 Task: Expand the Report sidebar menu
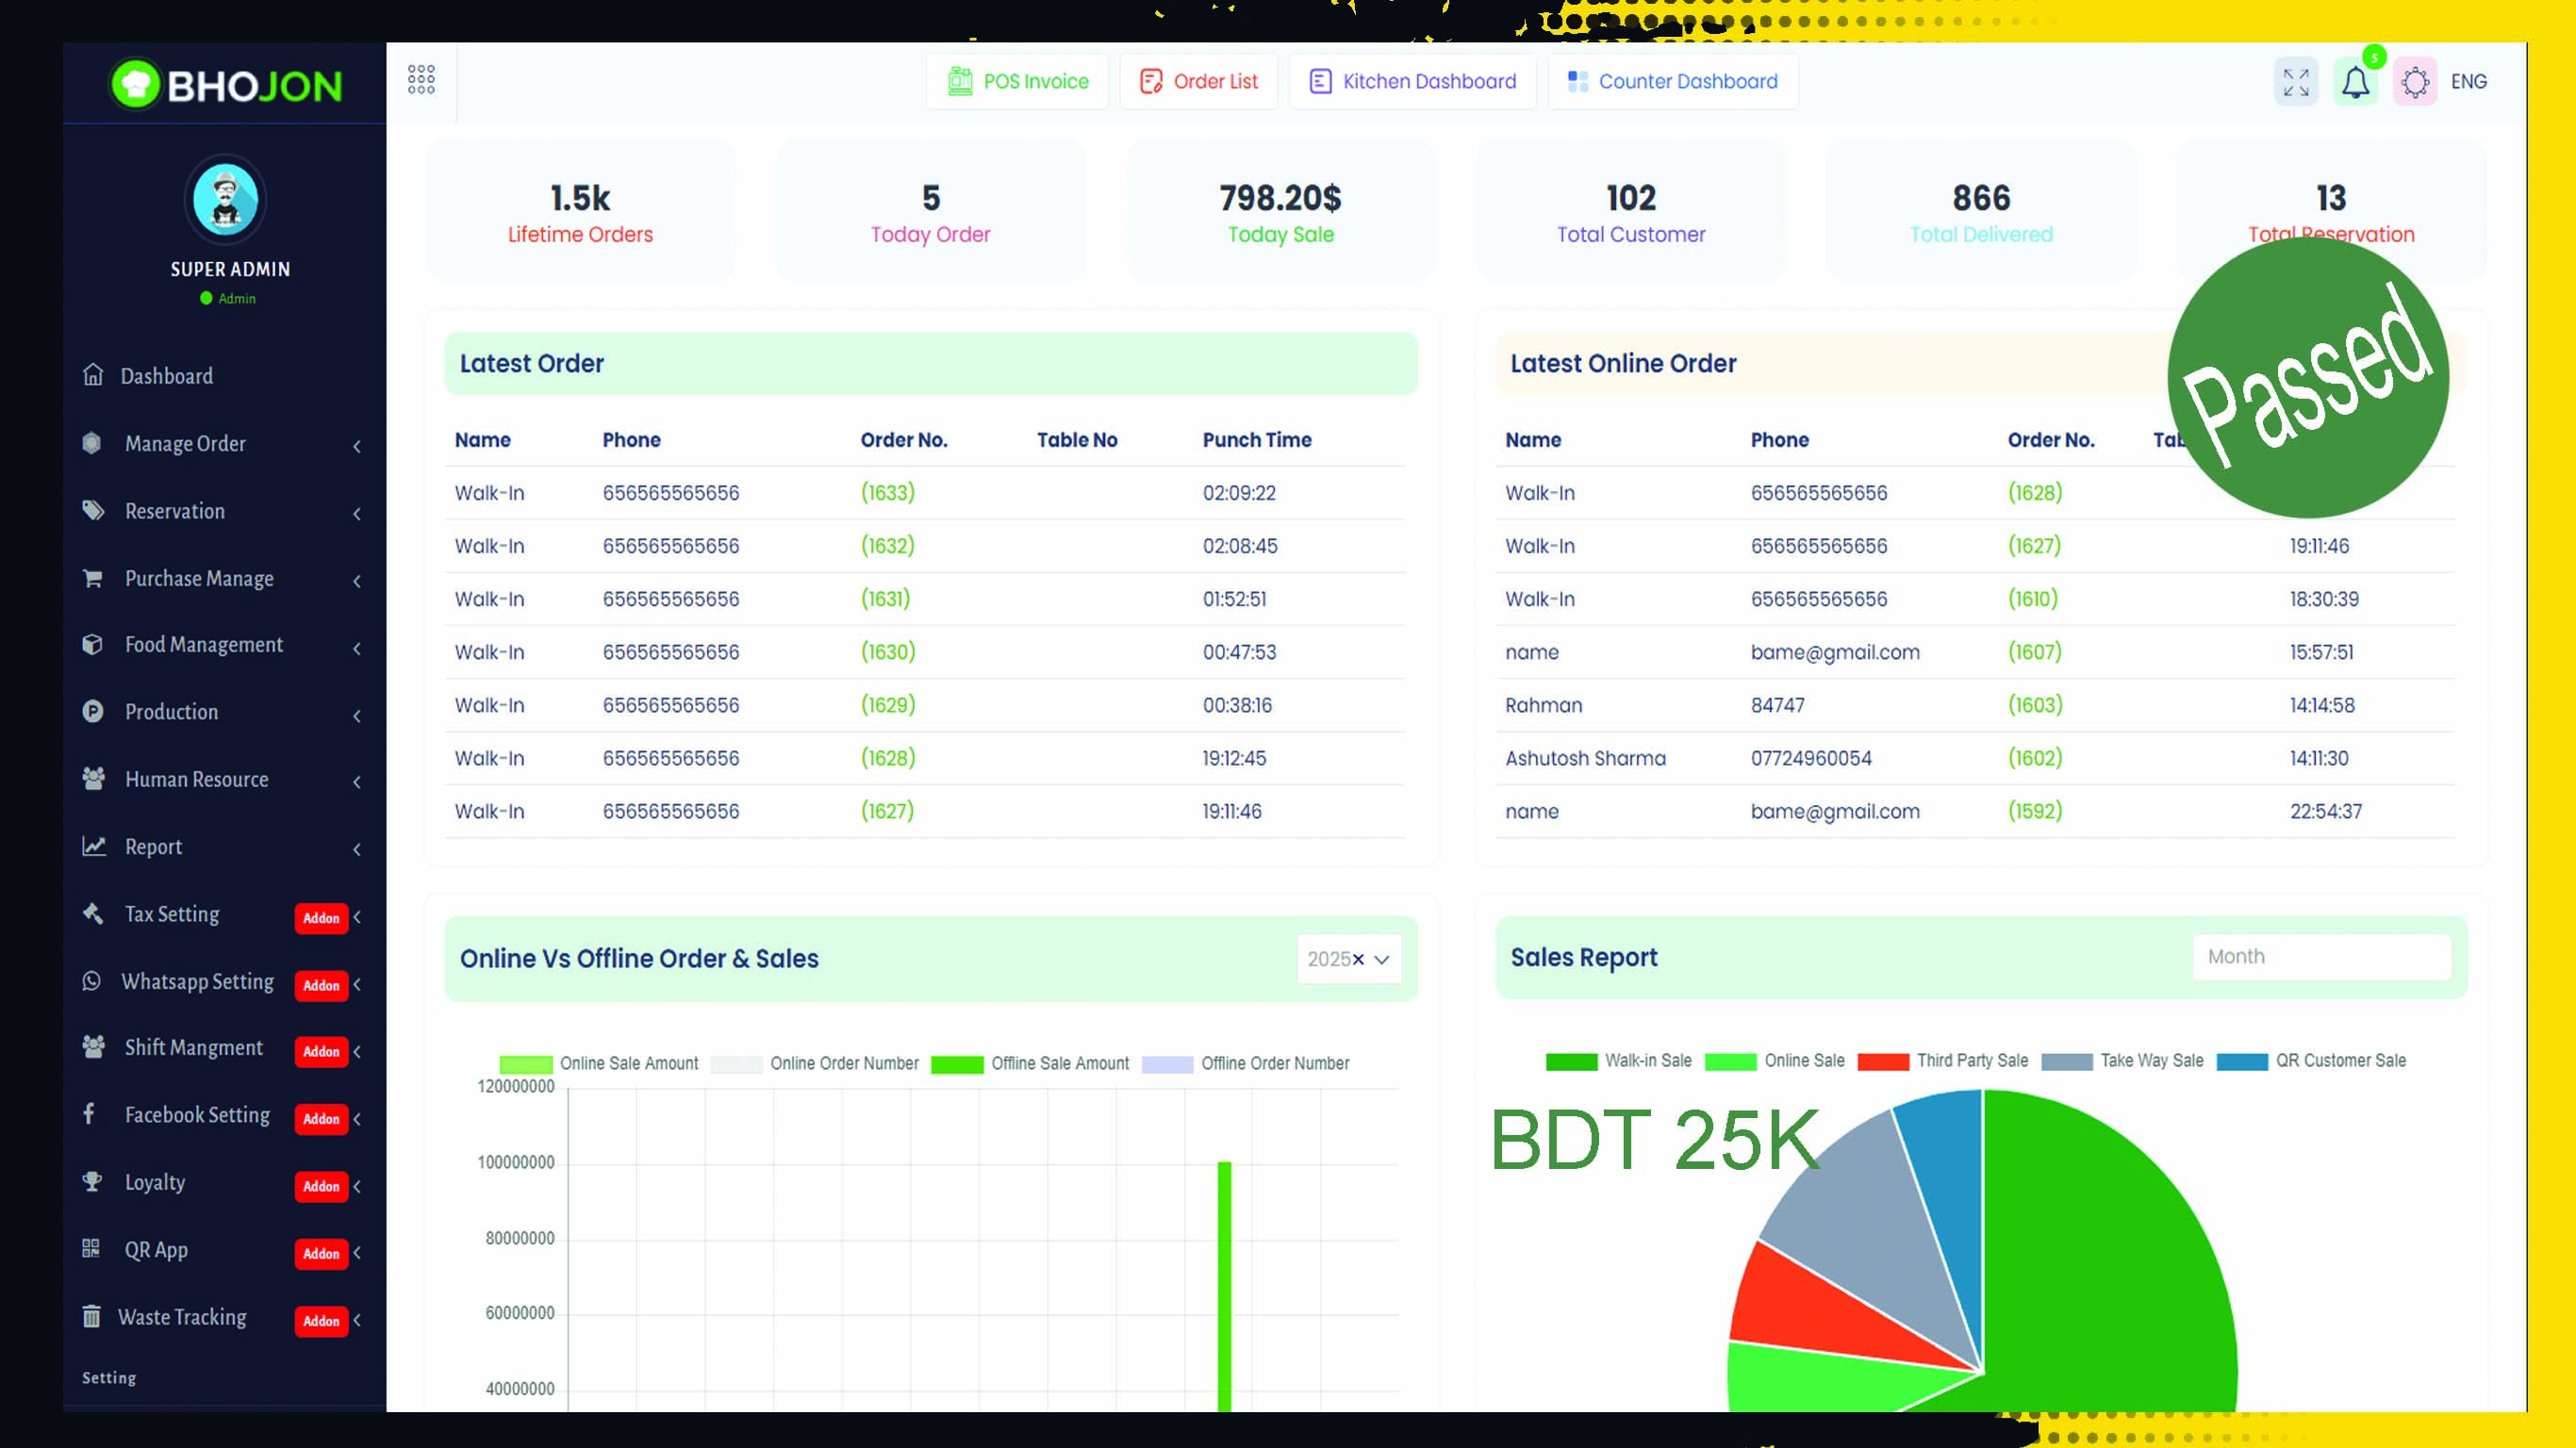[153, 846]
